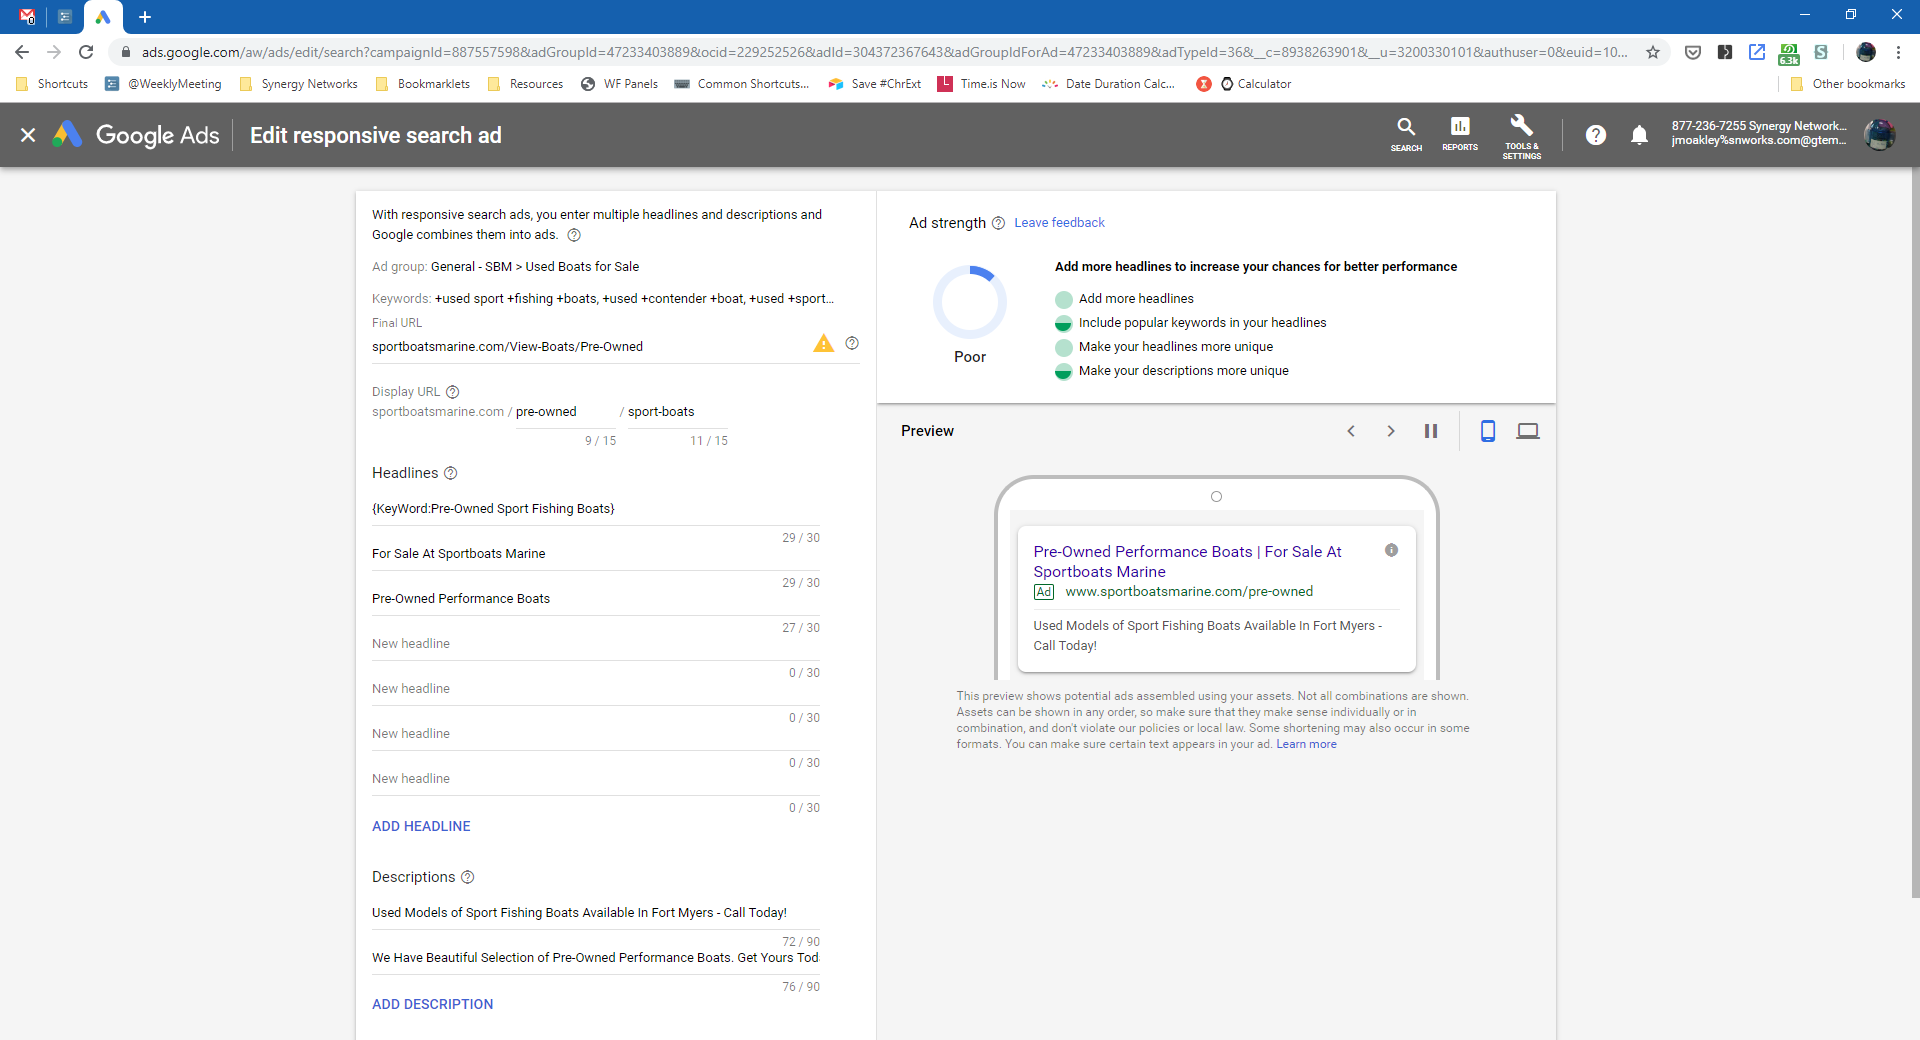Open the WF Panels bookmark

coord(619,84)
